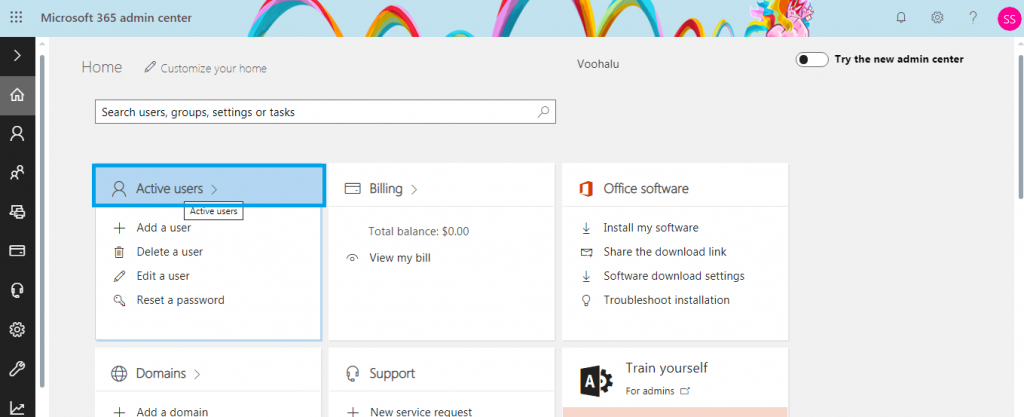Open View my bill

[400, 258]
